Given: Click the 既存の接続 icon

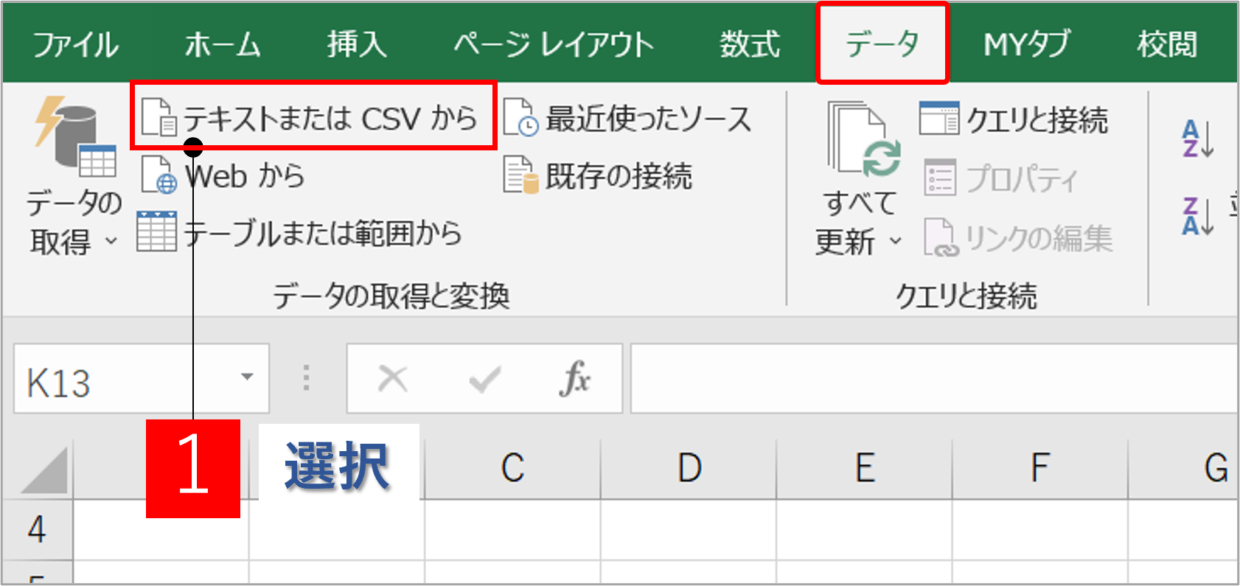Looking at the screenshot, I should coord(520,176).
